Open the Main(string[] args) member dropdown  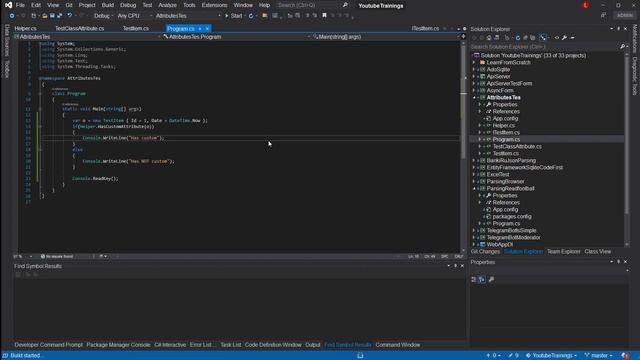[386, 37]
